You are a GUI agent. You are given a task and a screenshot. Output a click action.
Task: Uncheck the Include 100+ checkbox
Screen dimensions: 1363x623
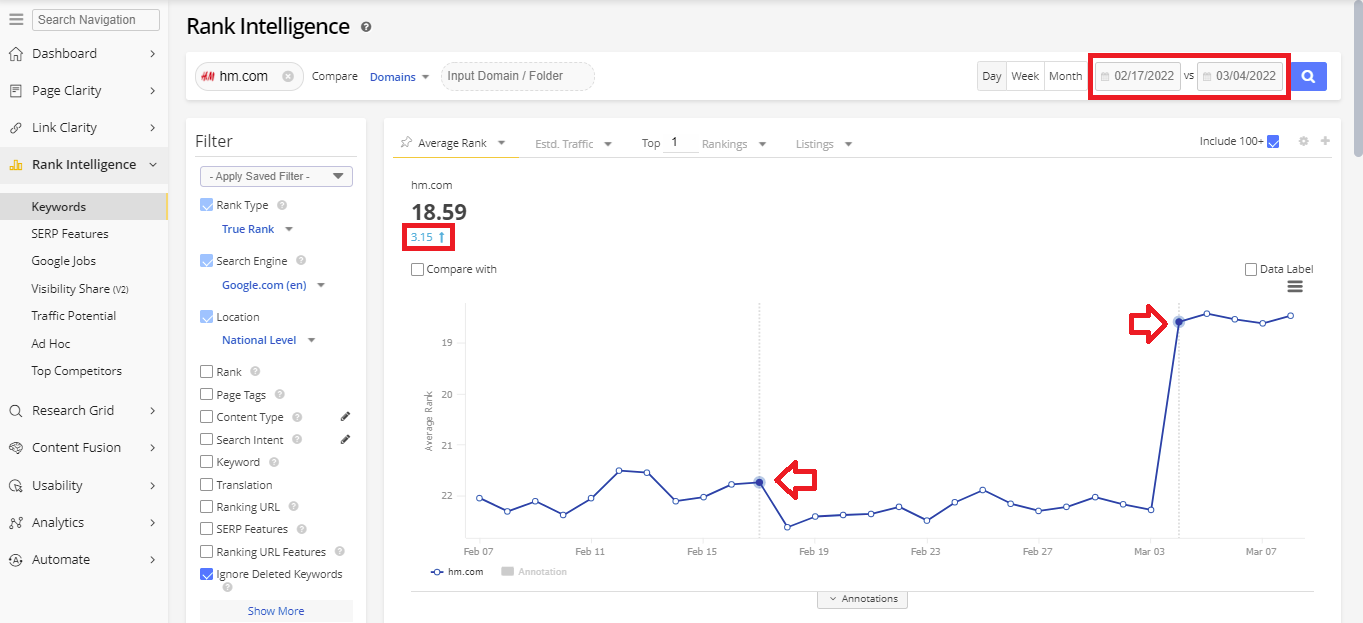pos(1273,142)
